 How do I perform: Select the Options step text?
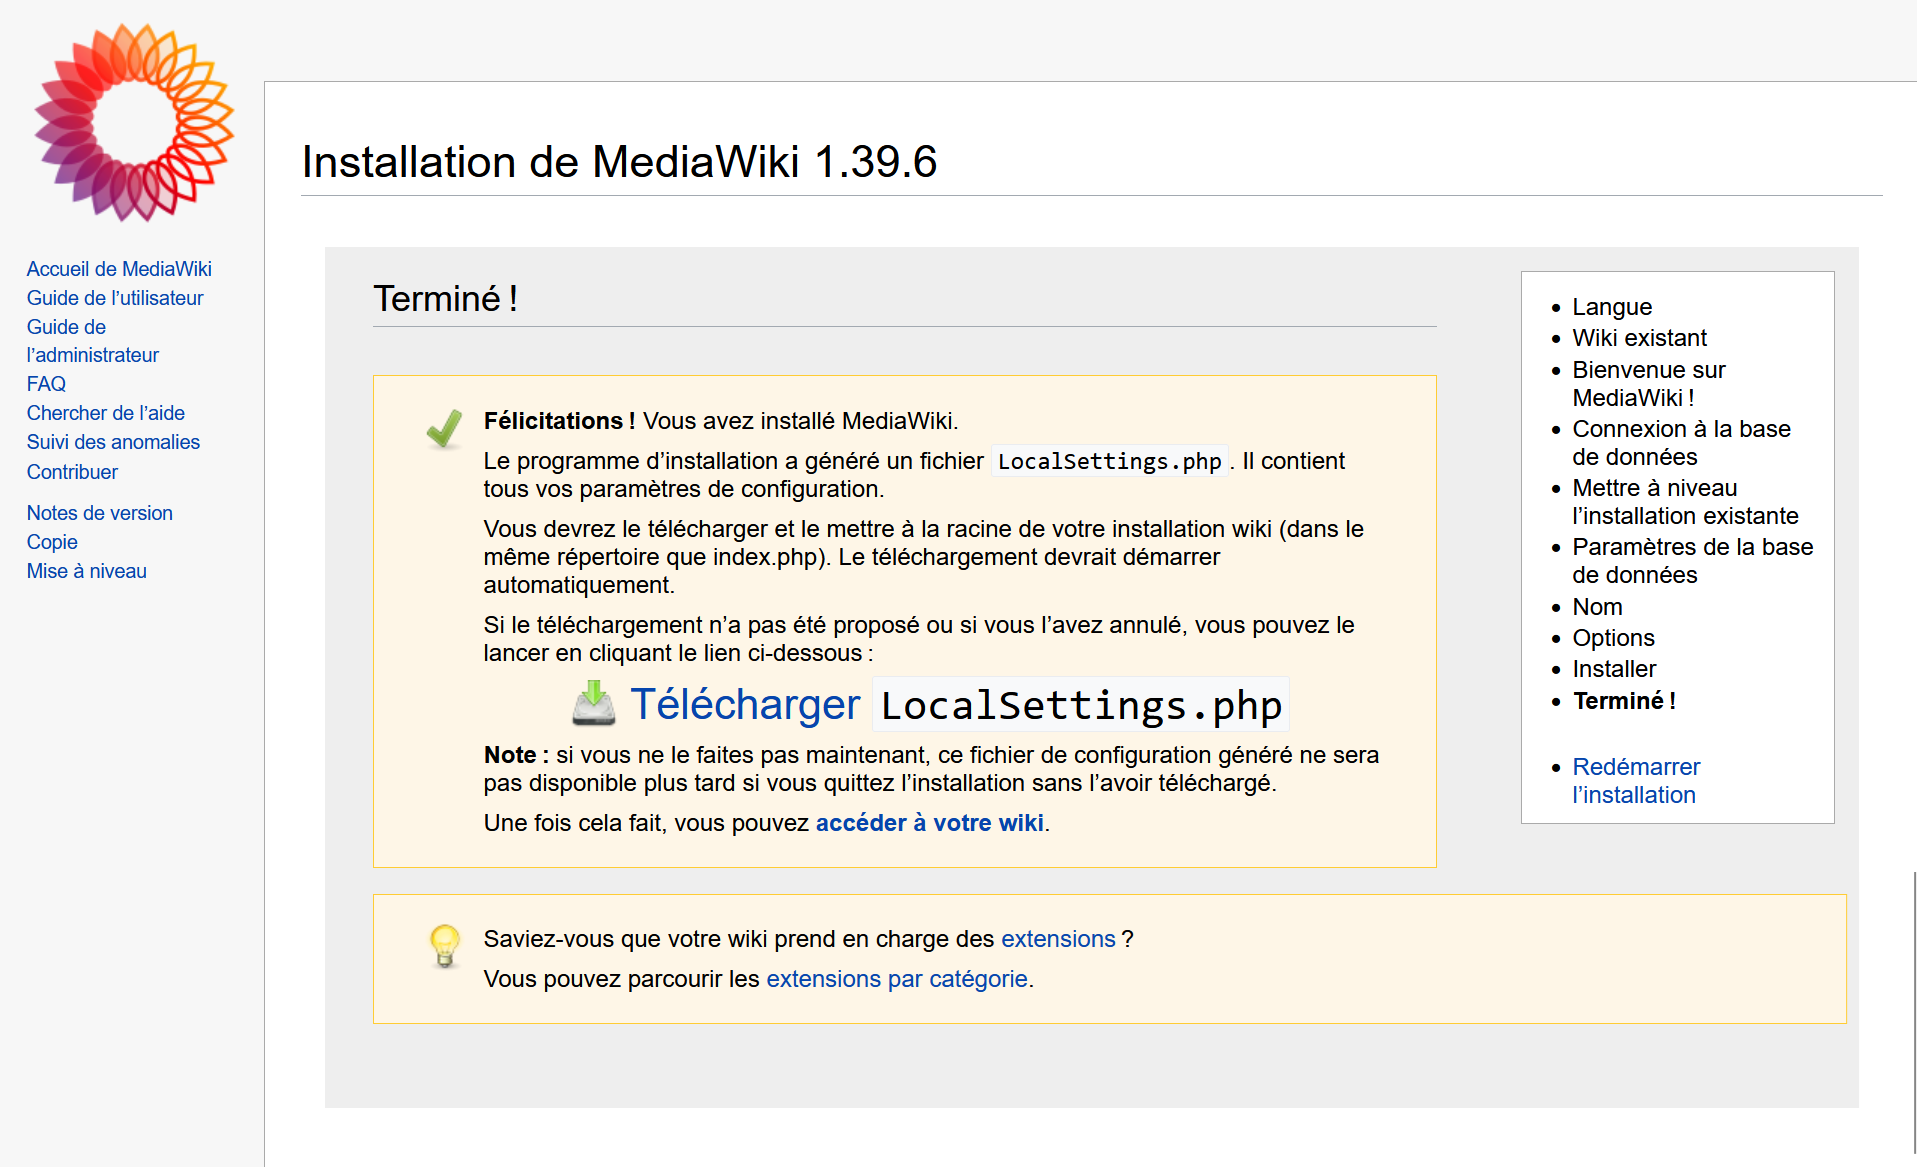1613,638
